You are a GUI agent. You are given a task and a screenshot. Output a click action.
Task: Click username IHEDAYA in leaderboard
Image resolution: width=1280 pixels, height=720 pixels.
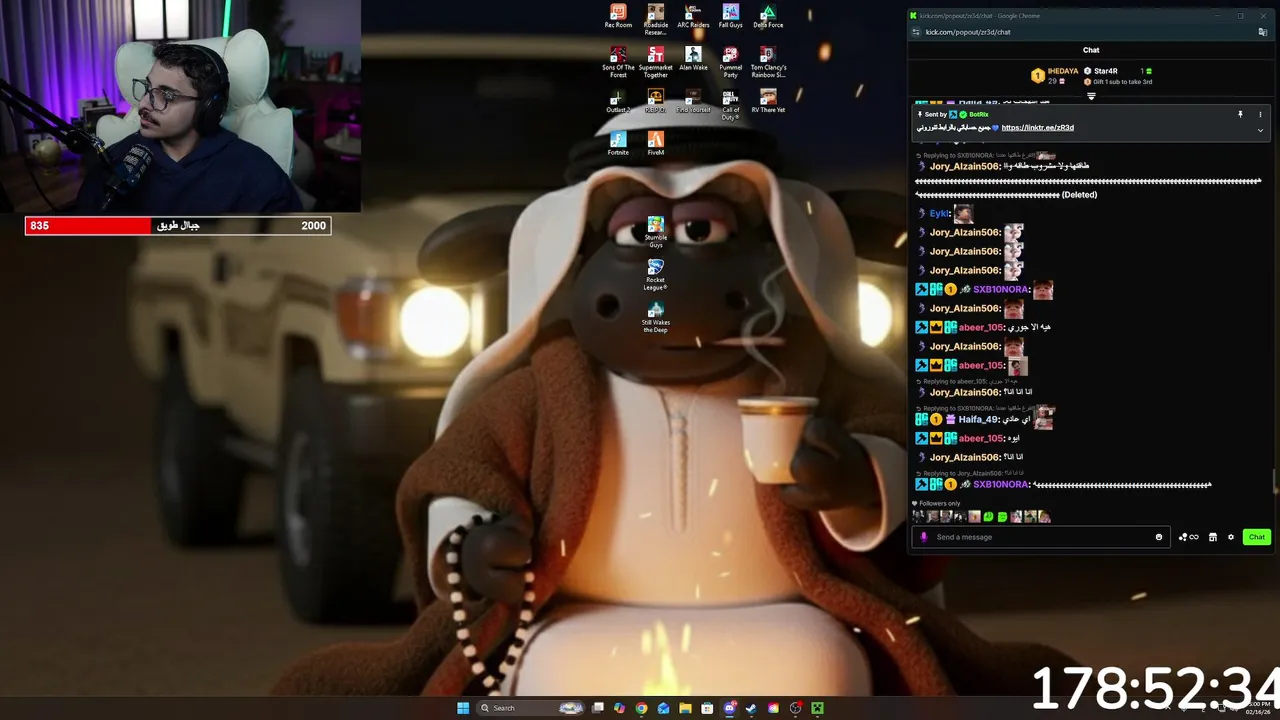1062,71
